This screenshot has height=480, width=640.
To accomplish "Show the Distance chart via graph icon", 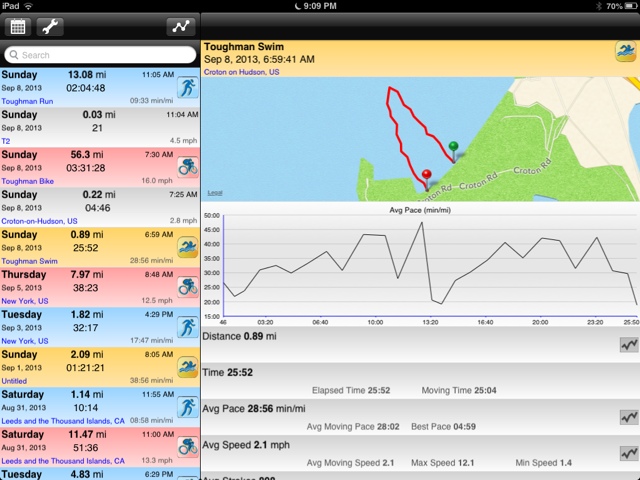I will [629, 345].
